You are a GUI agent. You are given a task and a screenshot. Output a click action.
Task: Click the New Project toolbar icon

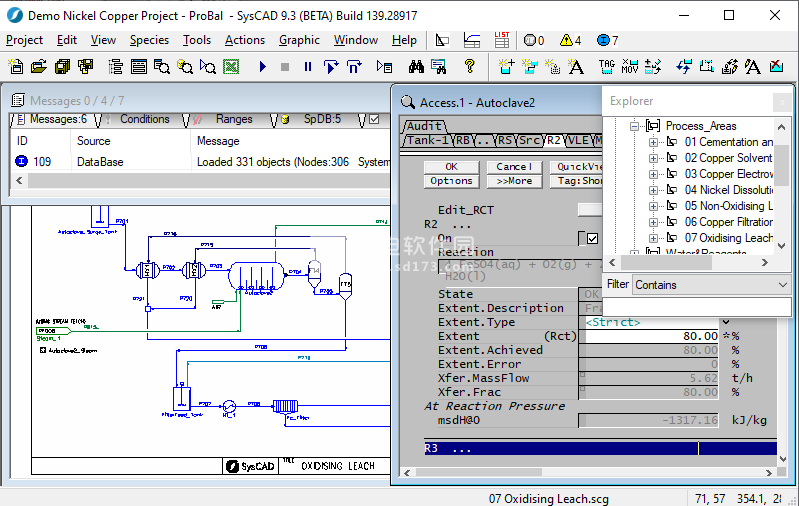pos(16,66)
